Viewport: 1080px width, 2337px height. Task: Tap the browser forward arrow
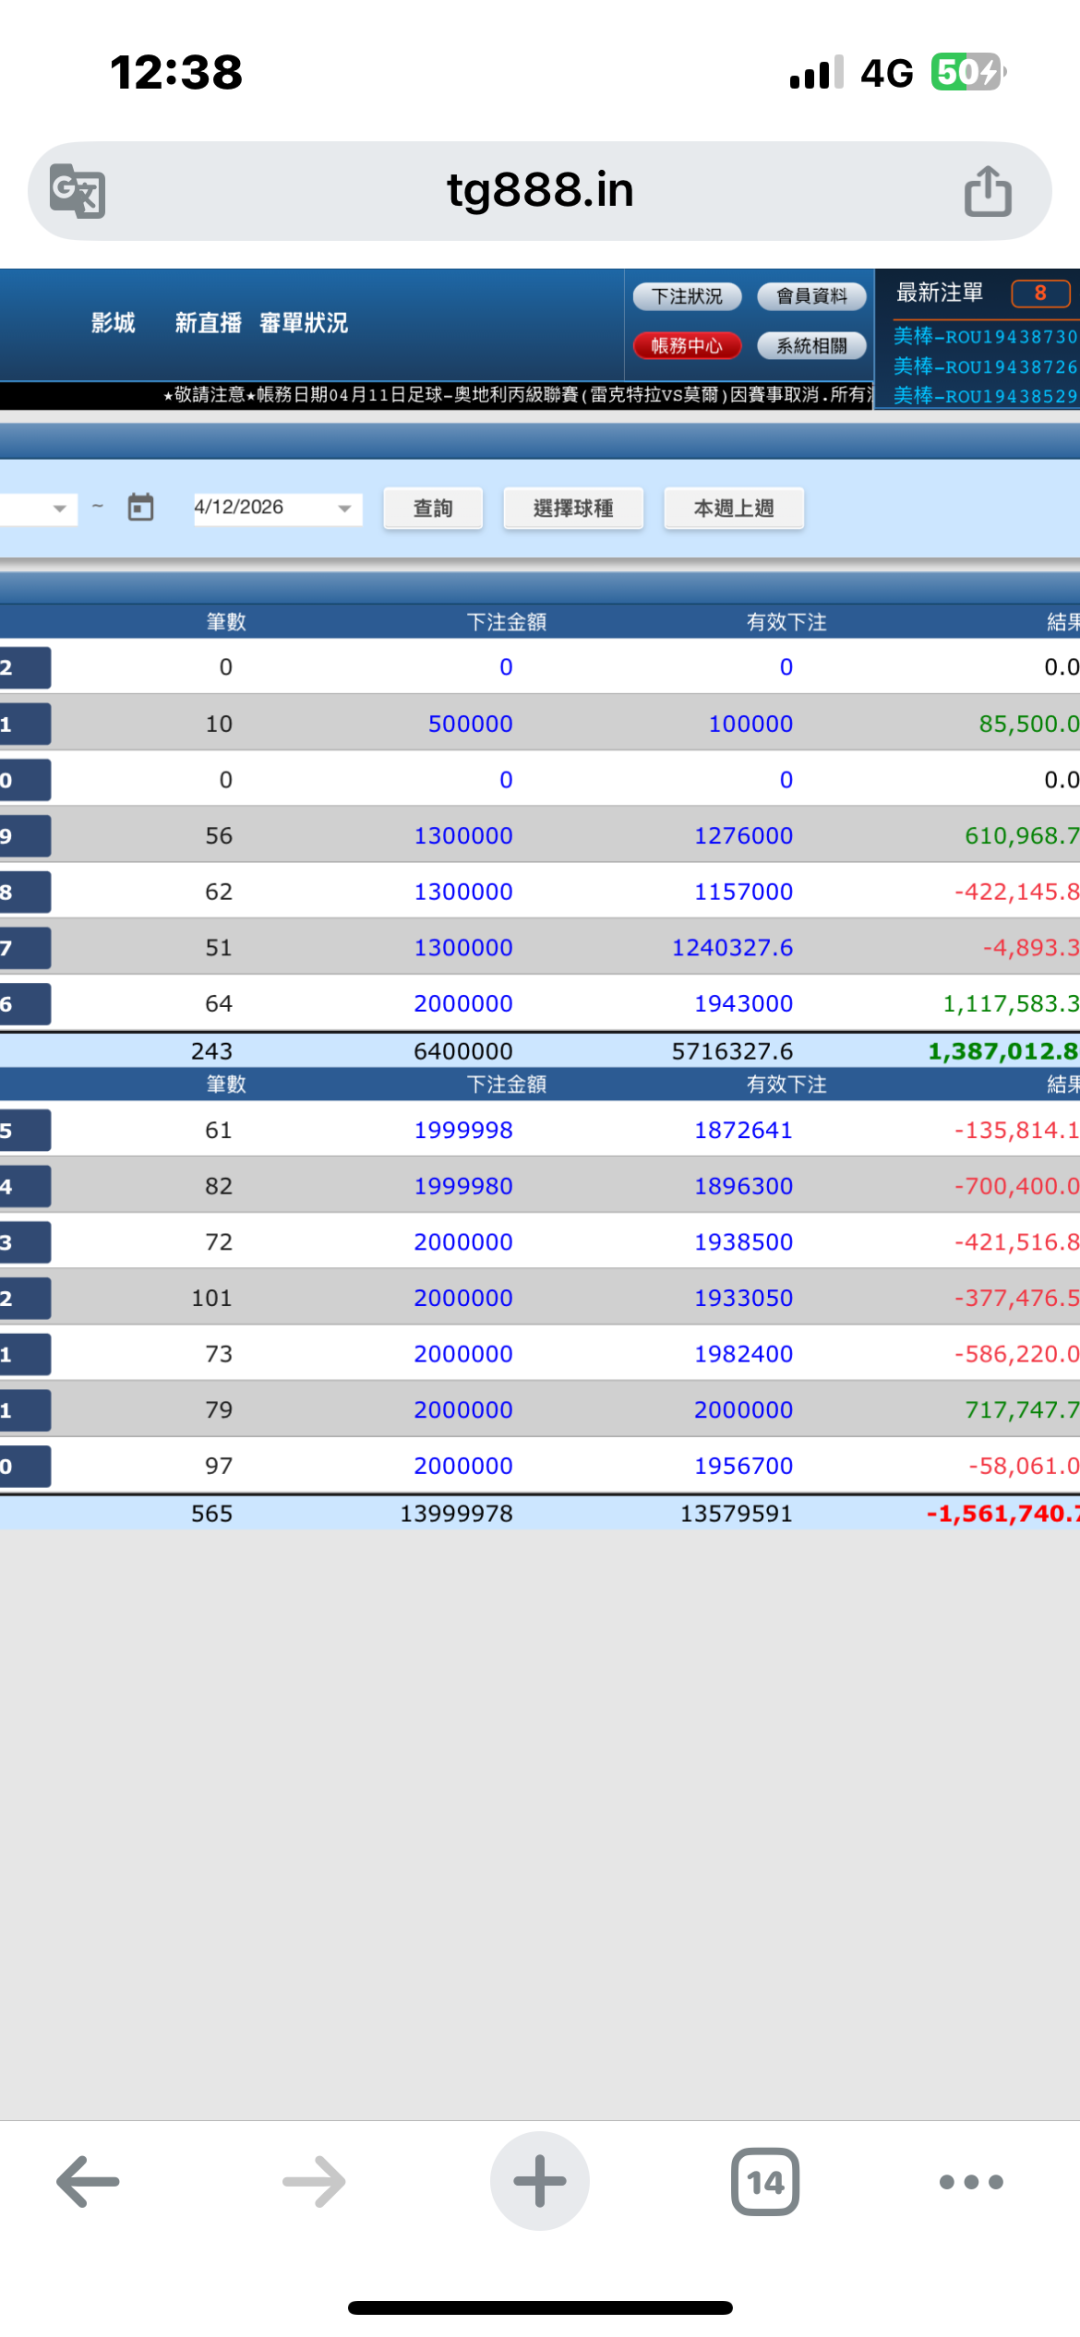[314, 2181]
